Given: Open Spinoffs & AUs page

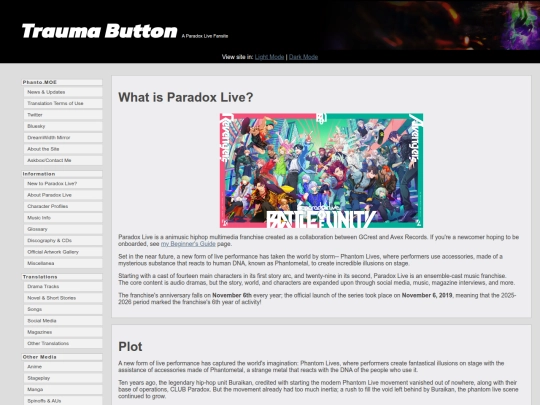Looking at the screenshot, I should 63,401.
